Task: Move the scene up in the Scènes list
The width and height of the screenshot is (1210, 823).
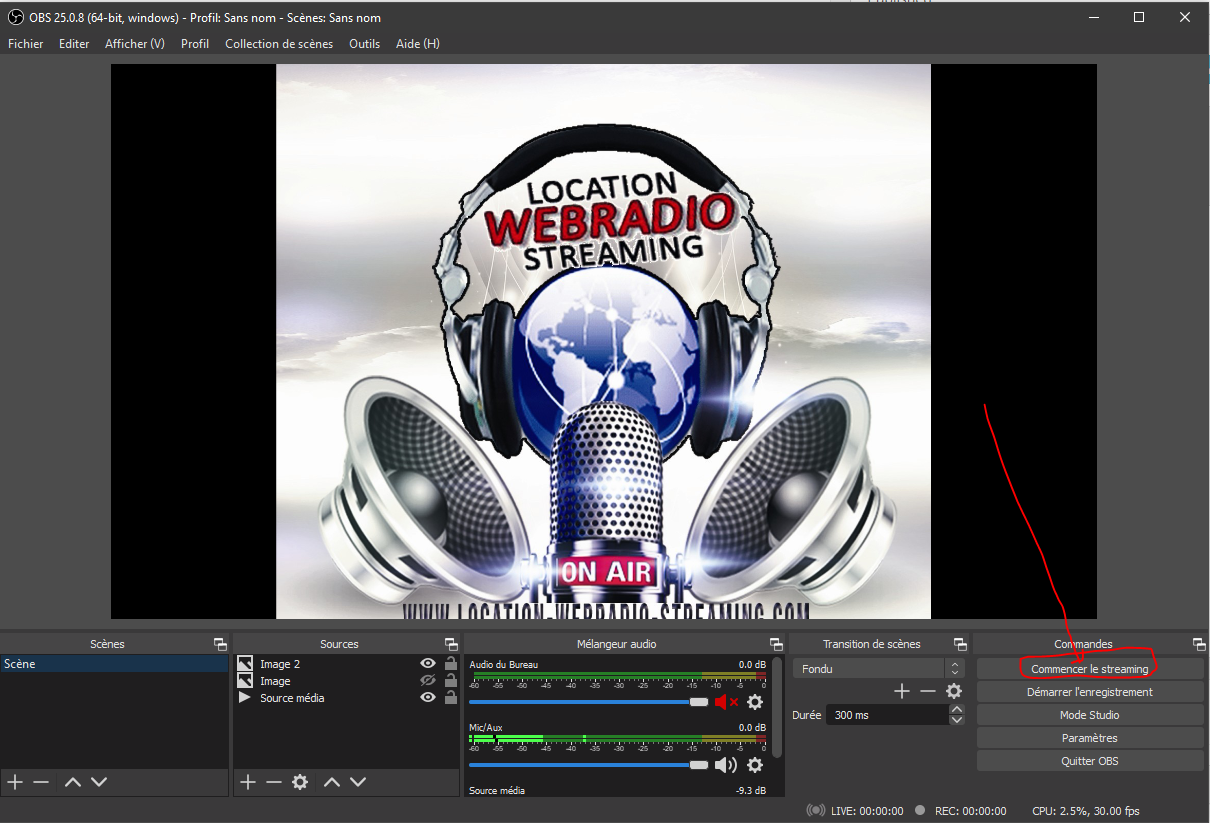Action: click(72, 782)
